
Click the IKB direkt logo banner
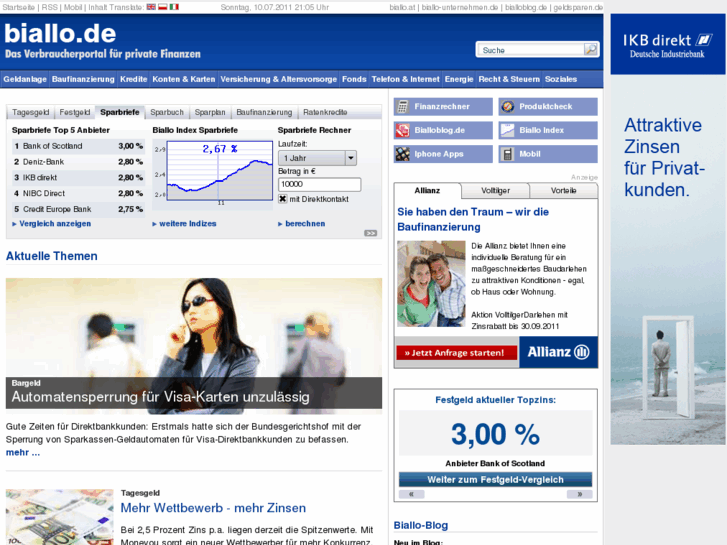pos(667,45)
